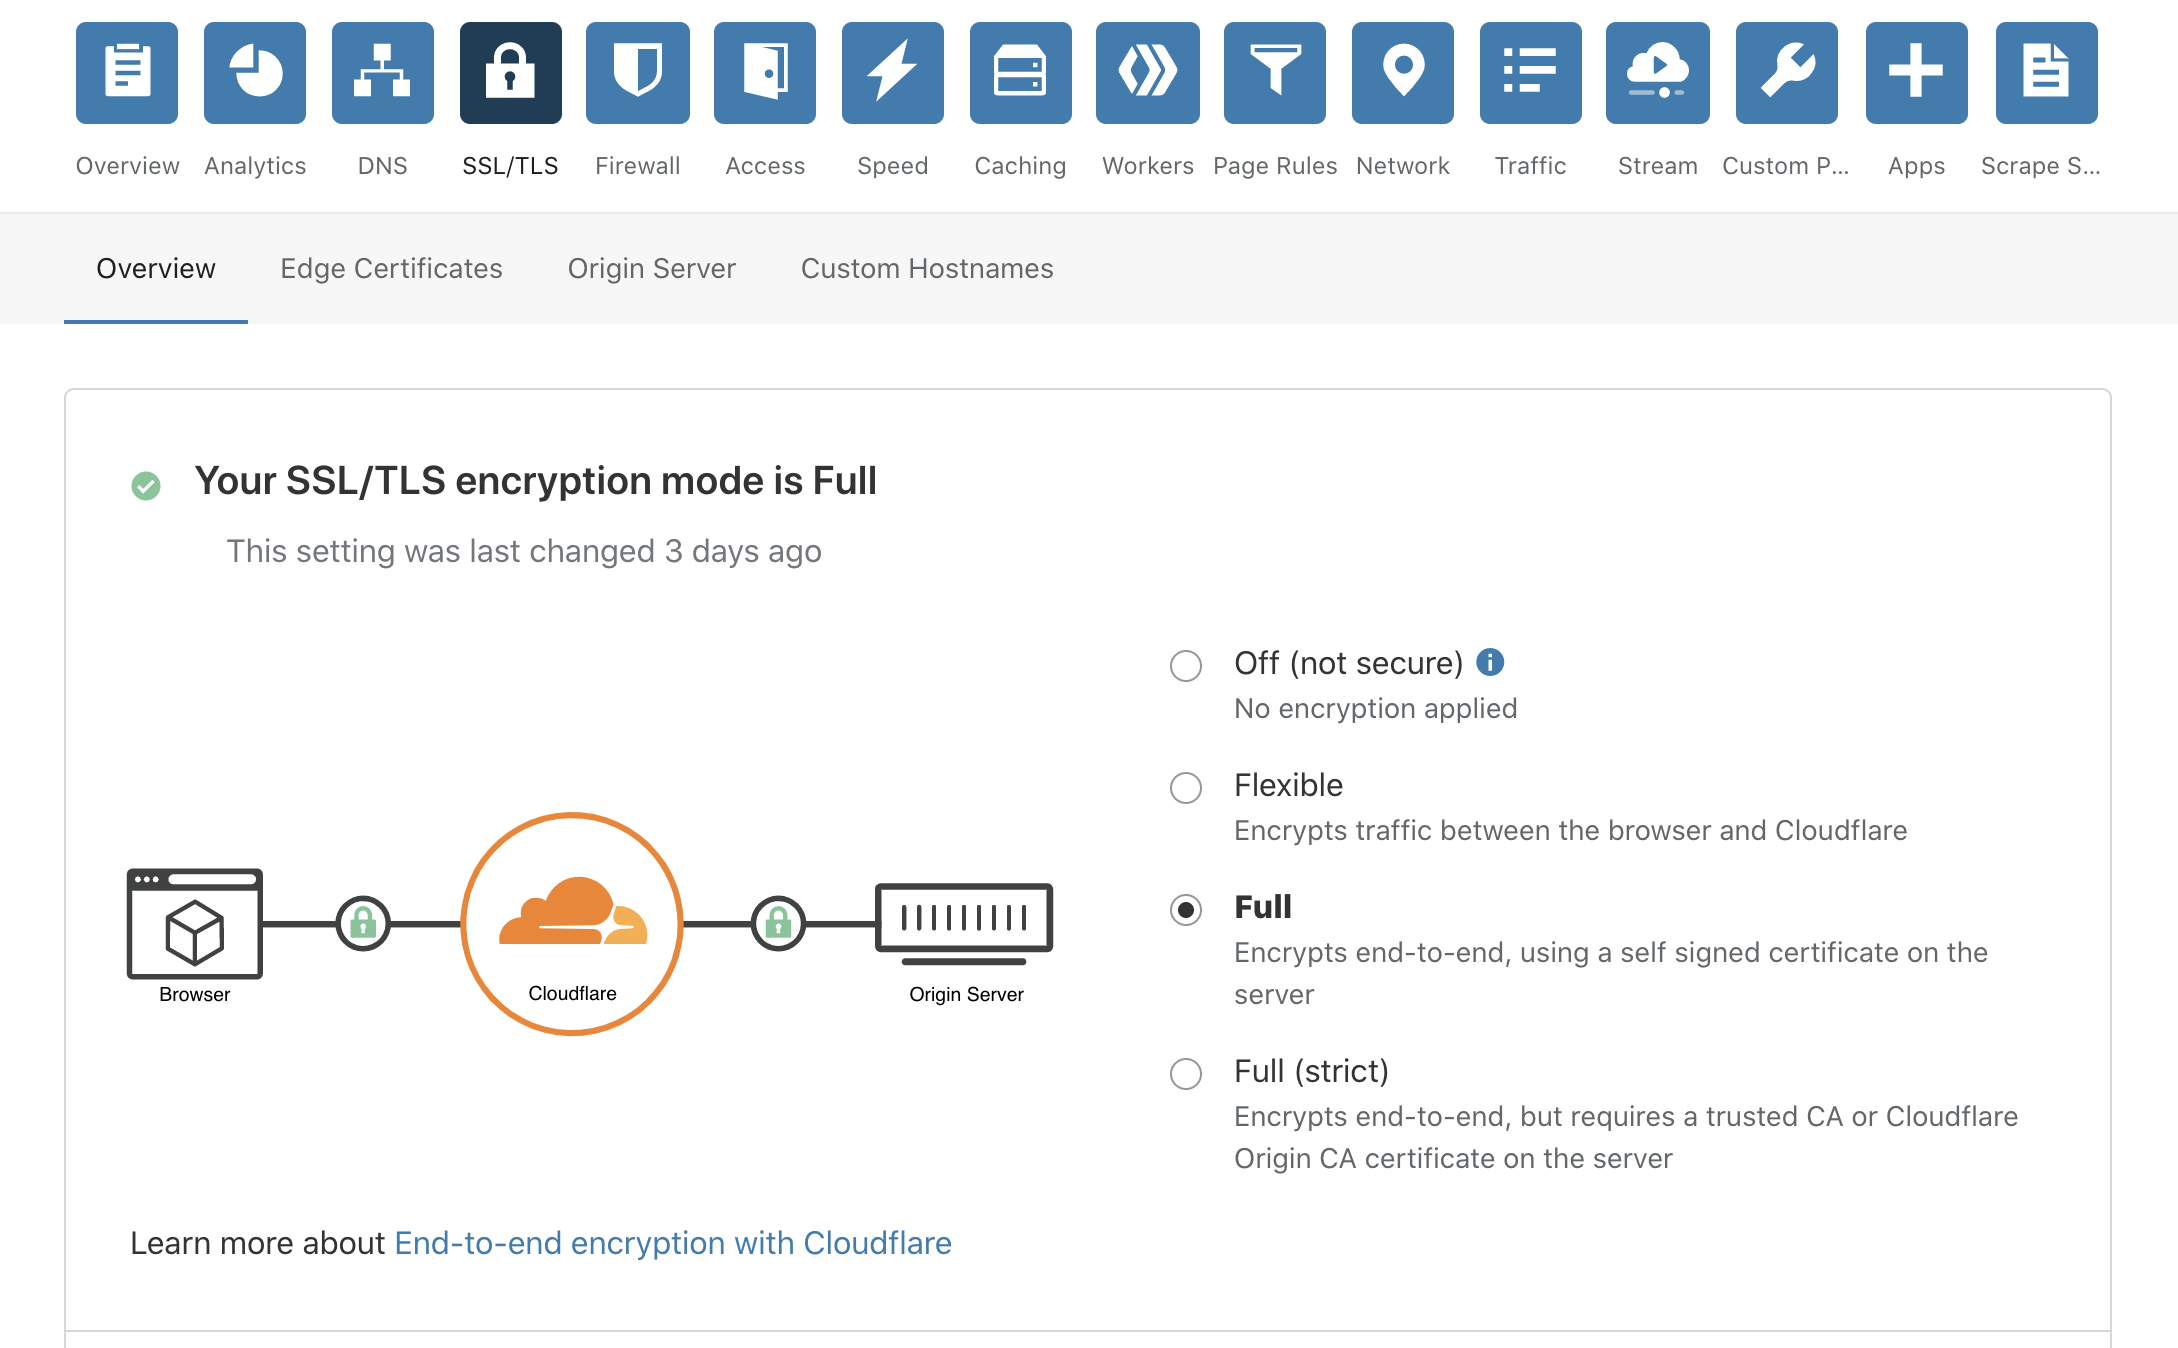2178x1348 pixels.
Task: Open the Workers icon
Action: (1148, 73)
